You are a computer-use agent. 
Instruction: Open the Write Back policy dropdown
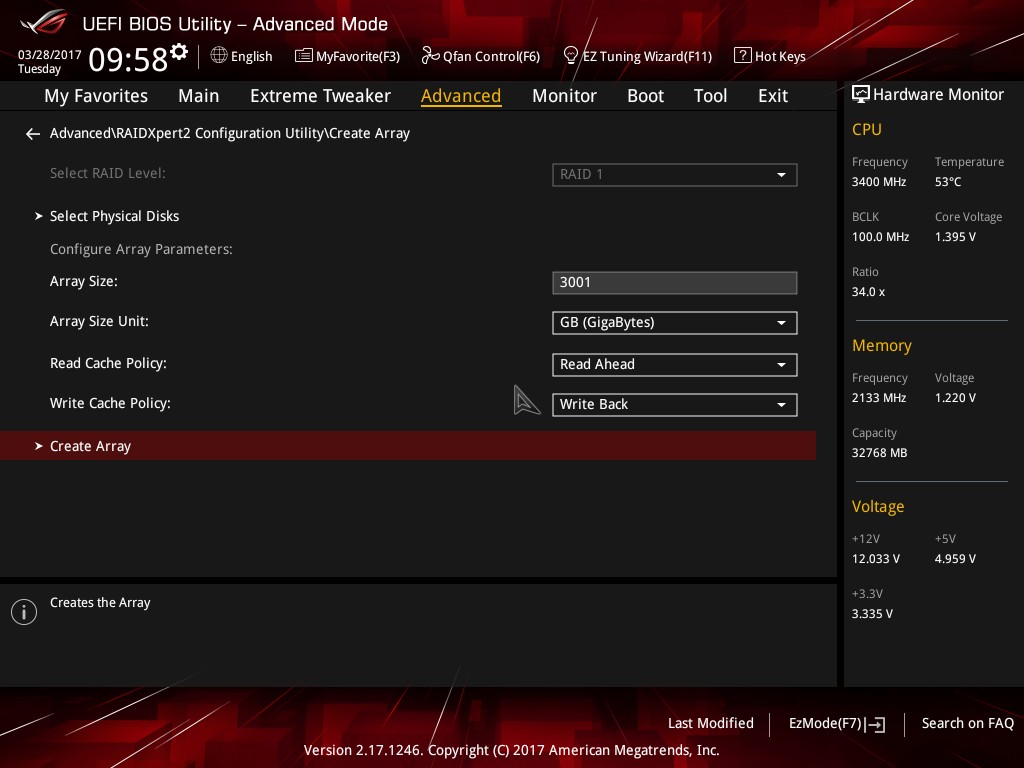pos(674,404)
